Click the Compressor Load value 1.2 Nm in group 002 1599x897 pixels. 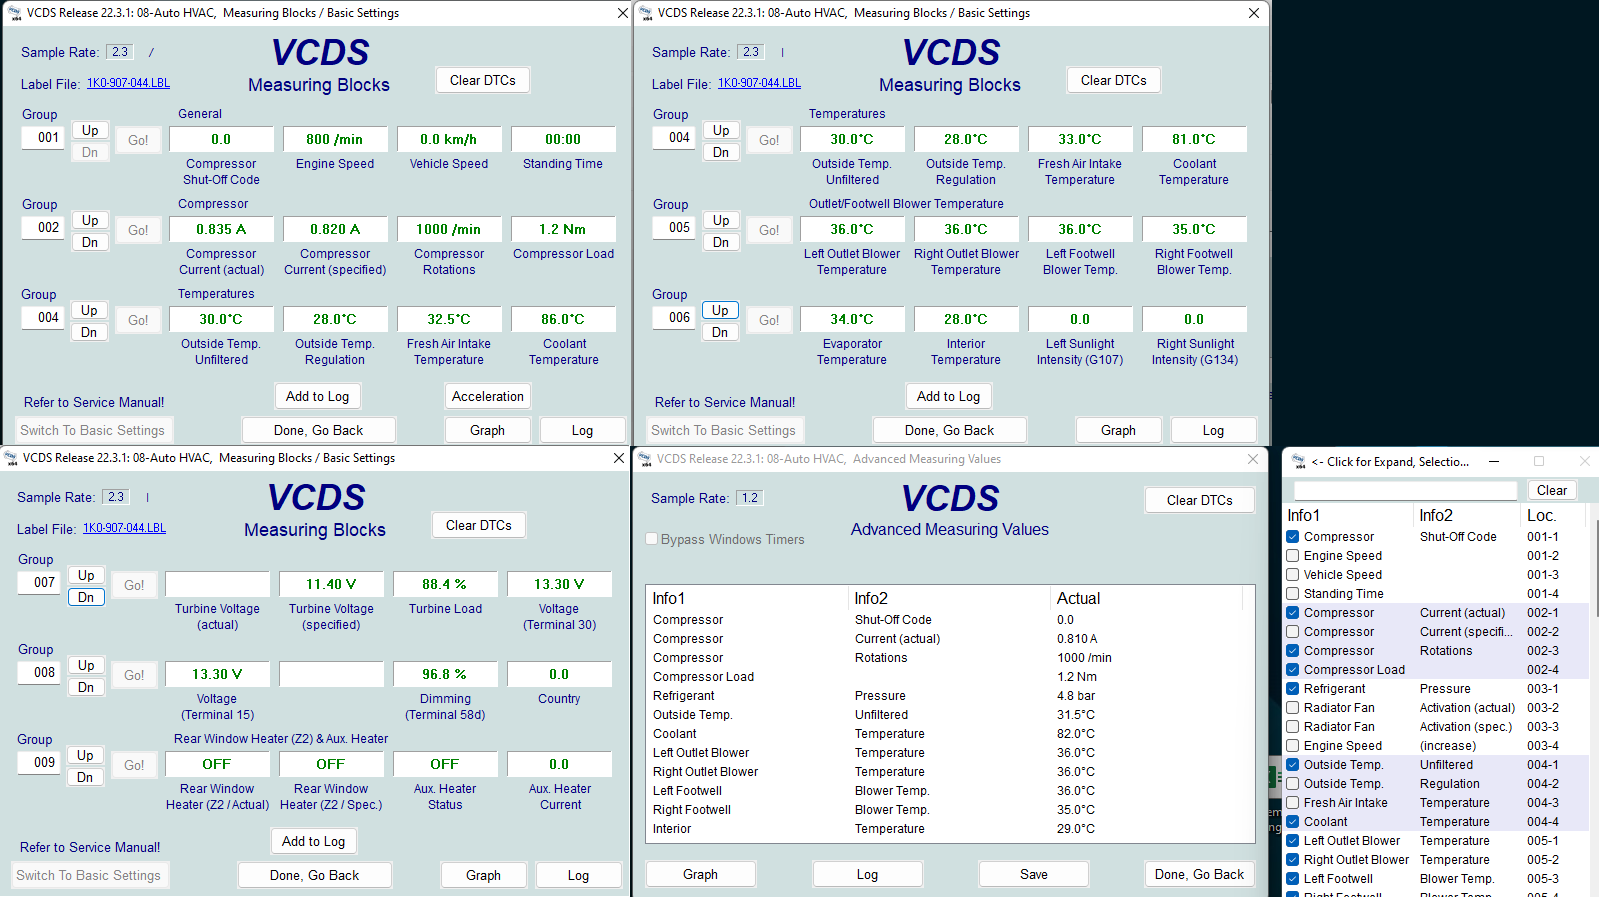563,229
